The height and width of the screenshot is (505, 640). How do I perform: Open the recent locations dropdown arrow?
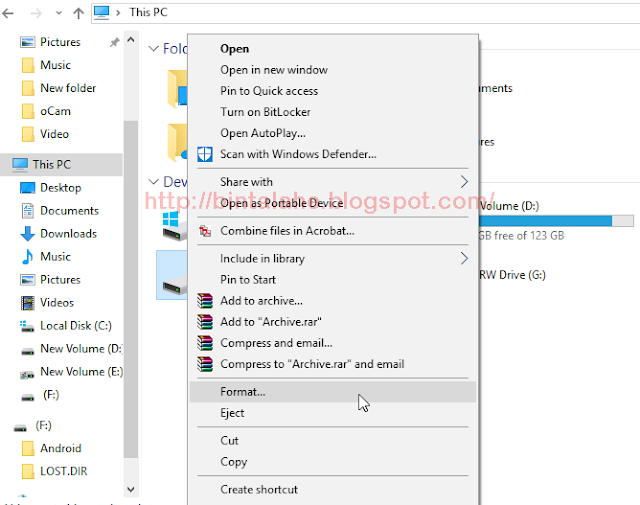click(x=59, y=13)
